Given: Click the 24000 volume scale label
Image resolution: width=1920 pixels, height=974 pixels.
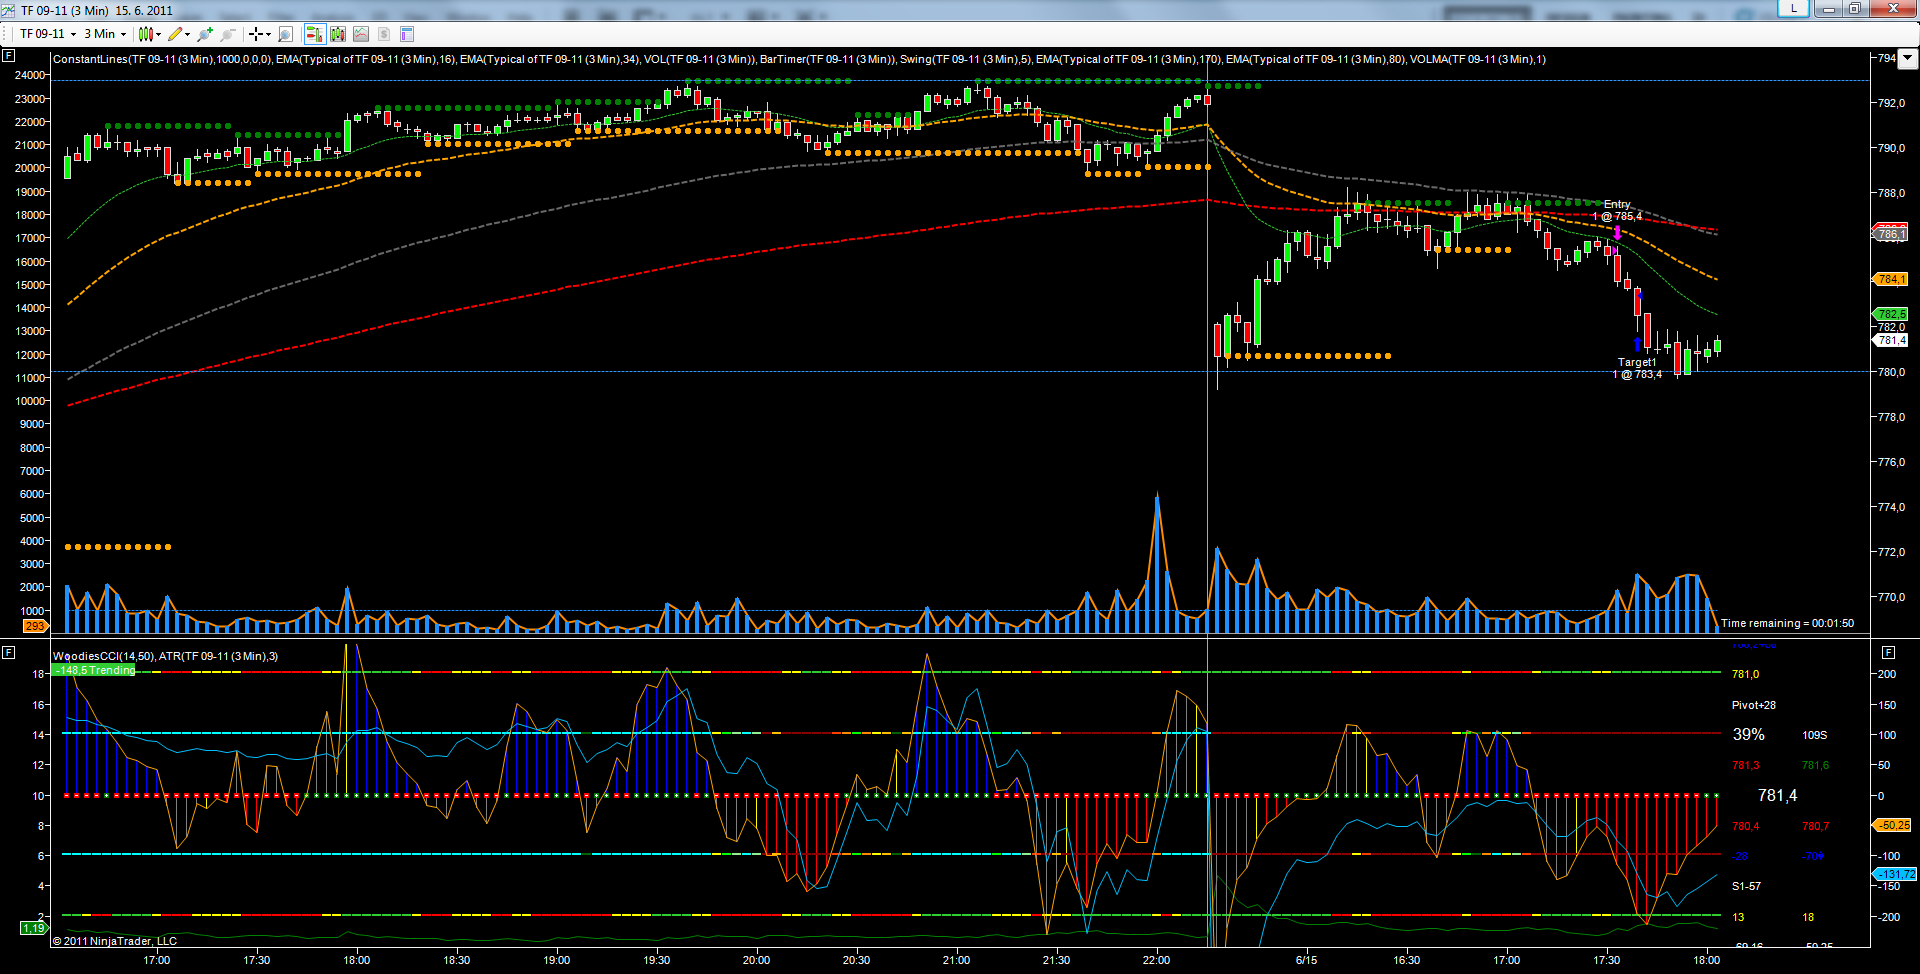Looking at the screenshot, I should pyautogui.click(x=30, y=75).
